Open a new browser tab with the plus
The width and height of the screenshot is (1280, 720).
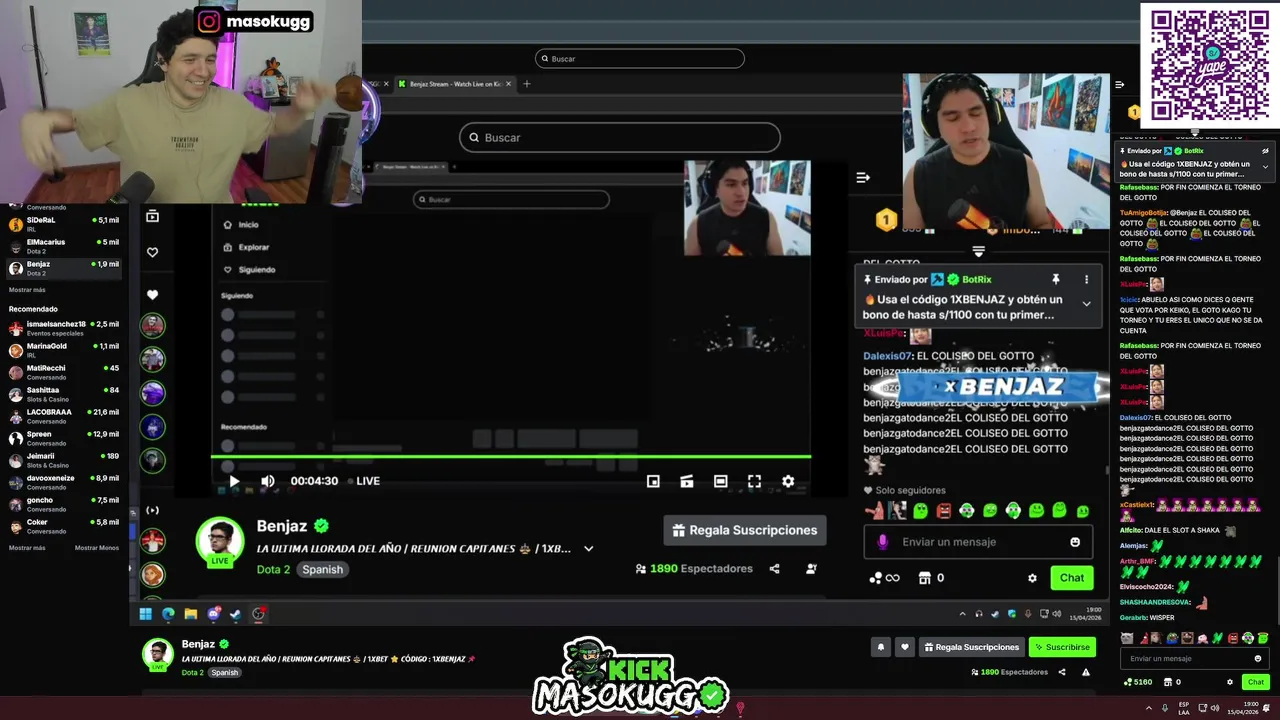coord(527,84)
